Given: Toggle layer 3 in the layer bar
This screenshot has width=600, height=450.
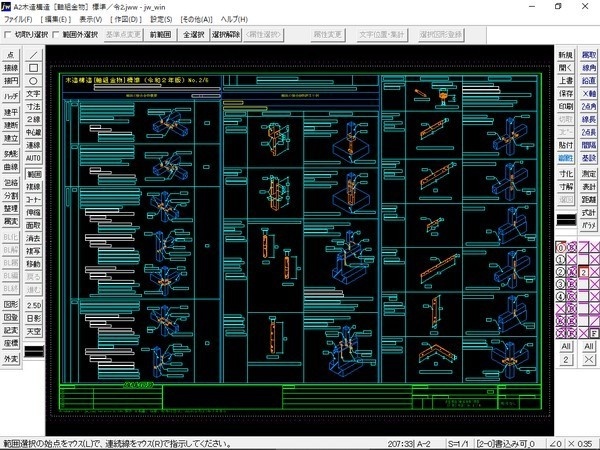Looking at the screenshot, I should pyautogui.click(x=560, y=284).
